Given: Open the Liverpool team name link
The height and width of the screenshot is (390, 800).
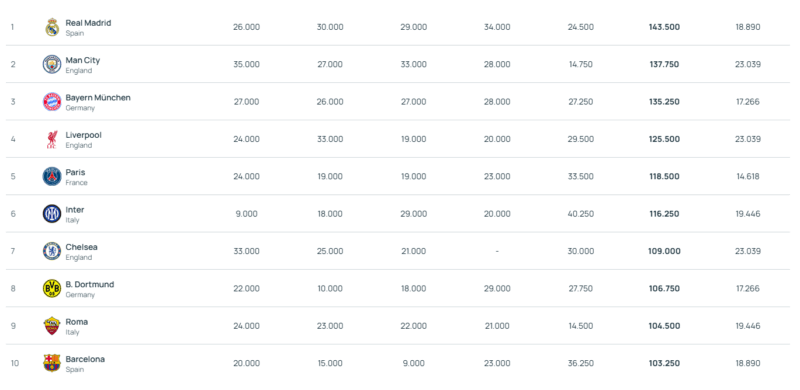Looking at the screenshot, I should coord(84,135).
